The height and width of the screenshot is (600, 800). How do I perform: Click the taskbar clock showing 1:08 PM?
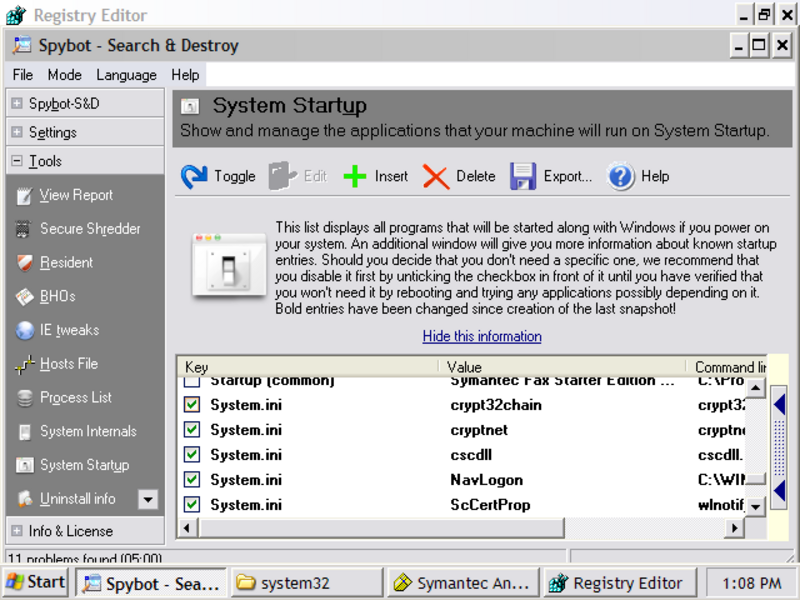coord(752,583)
